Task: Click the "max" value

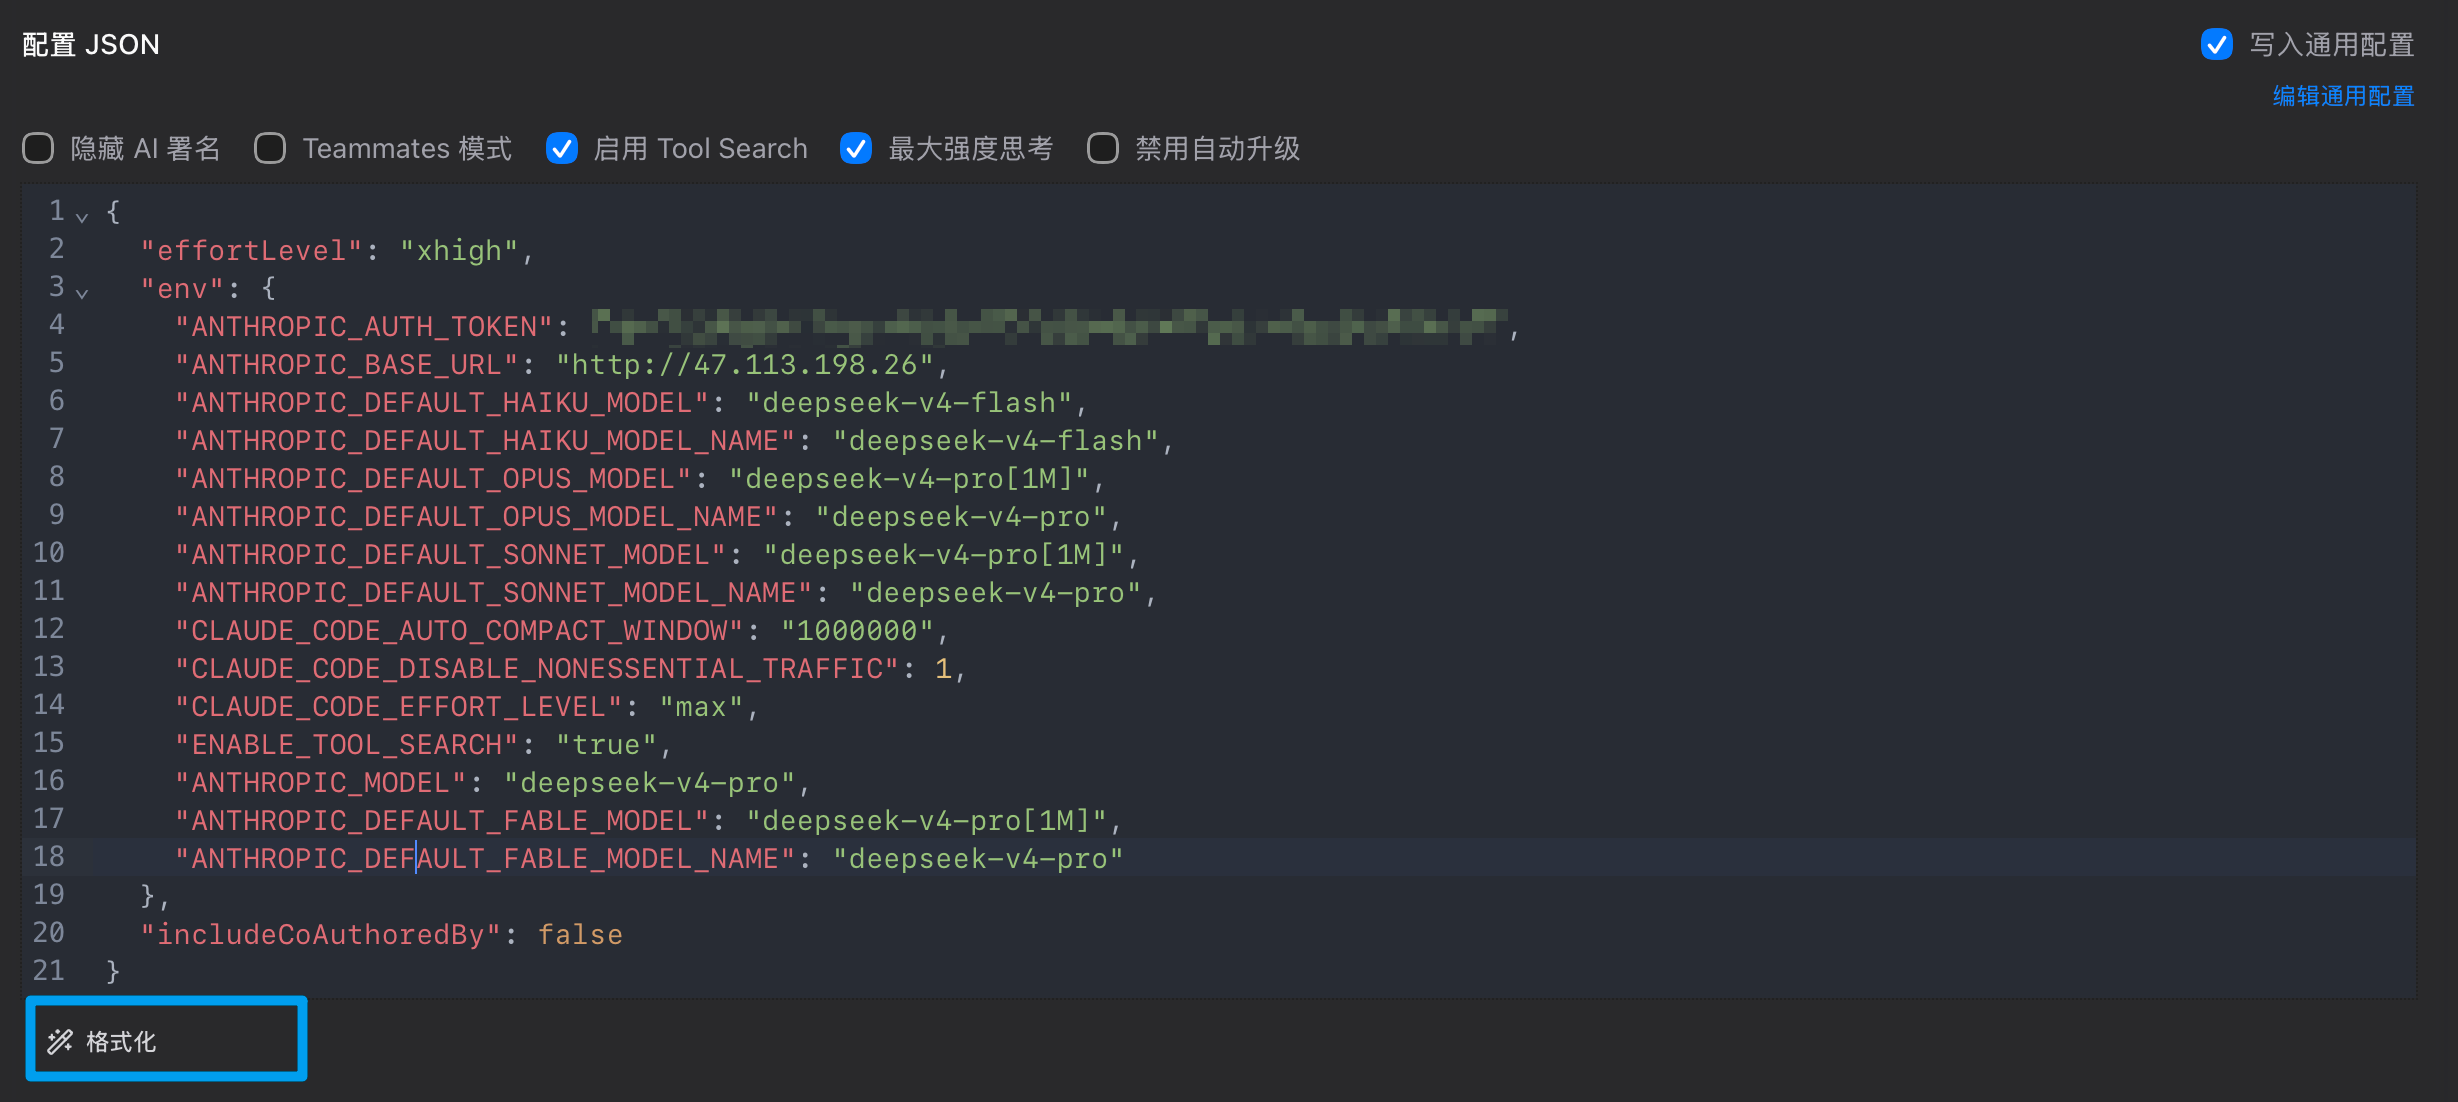Action: [x=701, y=706]
